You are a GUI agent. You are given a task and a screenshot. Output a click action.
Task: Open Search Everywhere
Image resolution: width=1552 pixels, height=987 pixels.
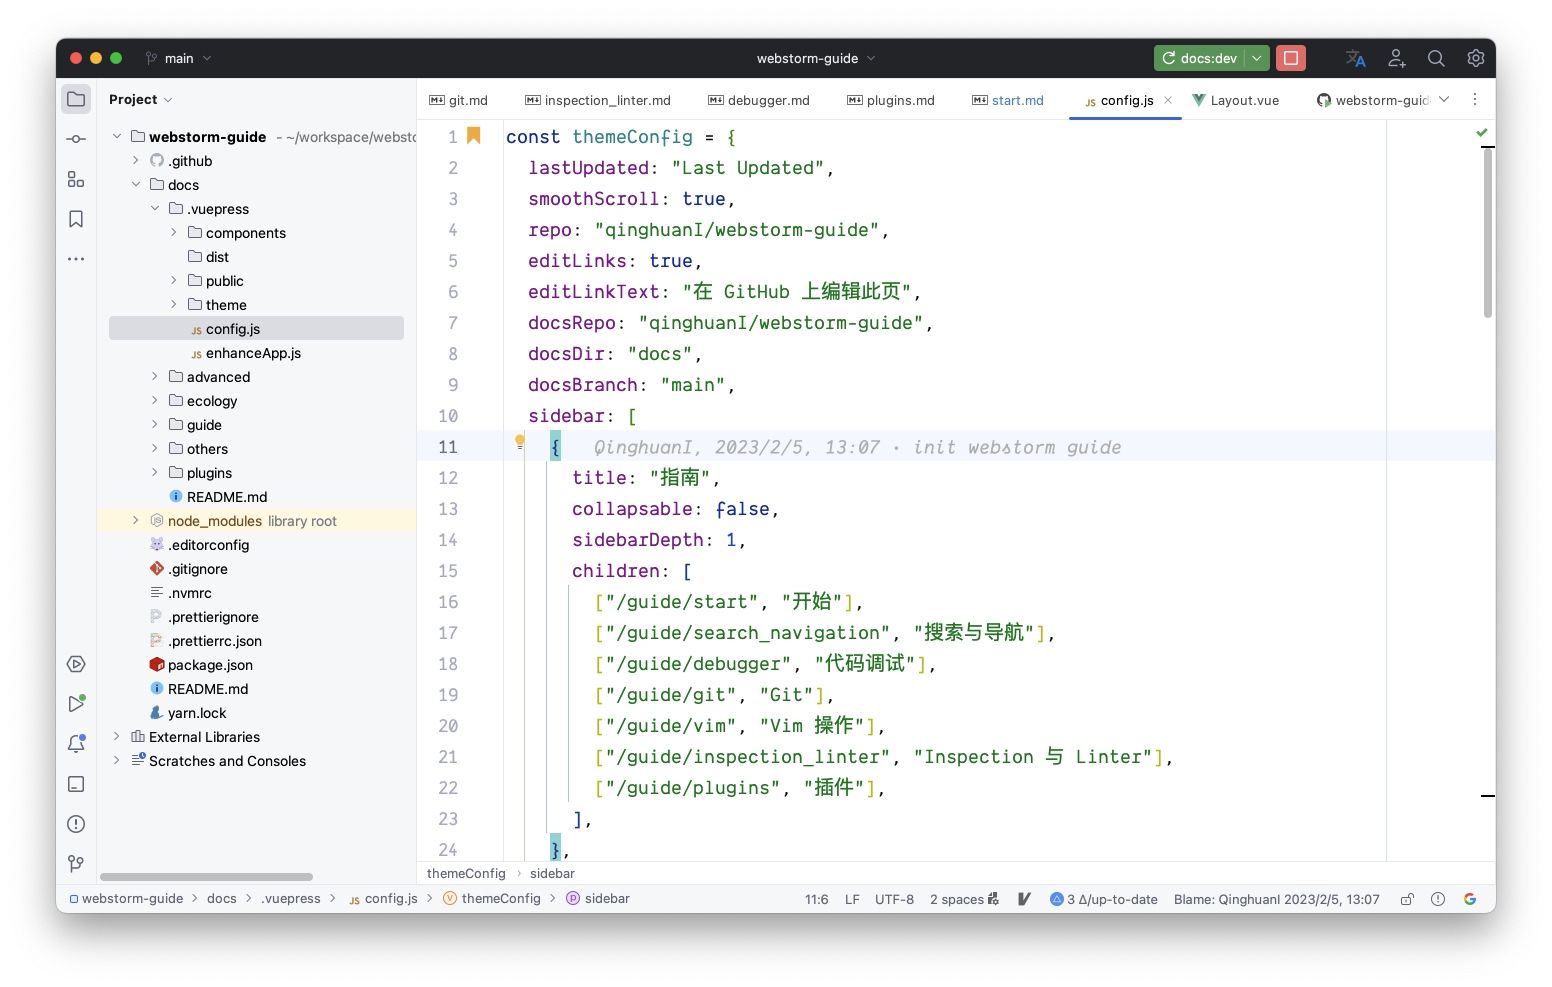point(1436,58)
